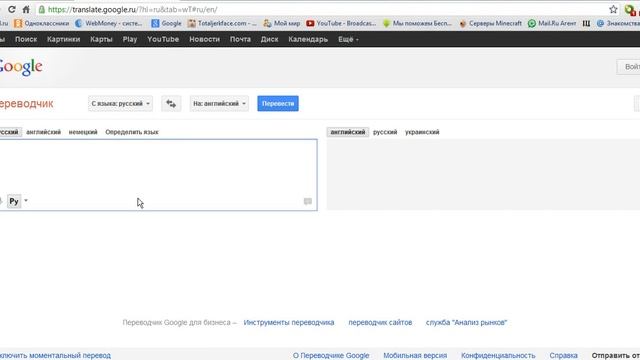The image size is (640, 360).
Task: Open the С языка: русский dropdown
Action: click(x=120, y=104)
